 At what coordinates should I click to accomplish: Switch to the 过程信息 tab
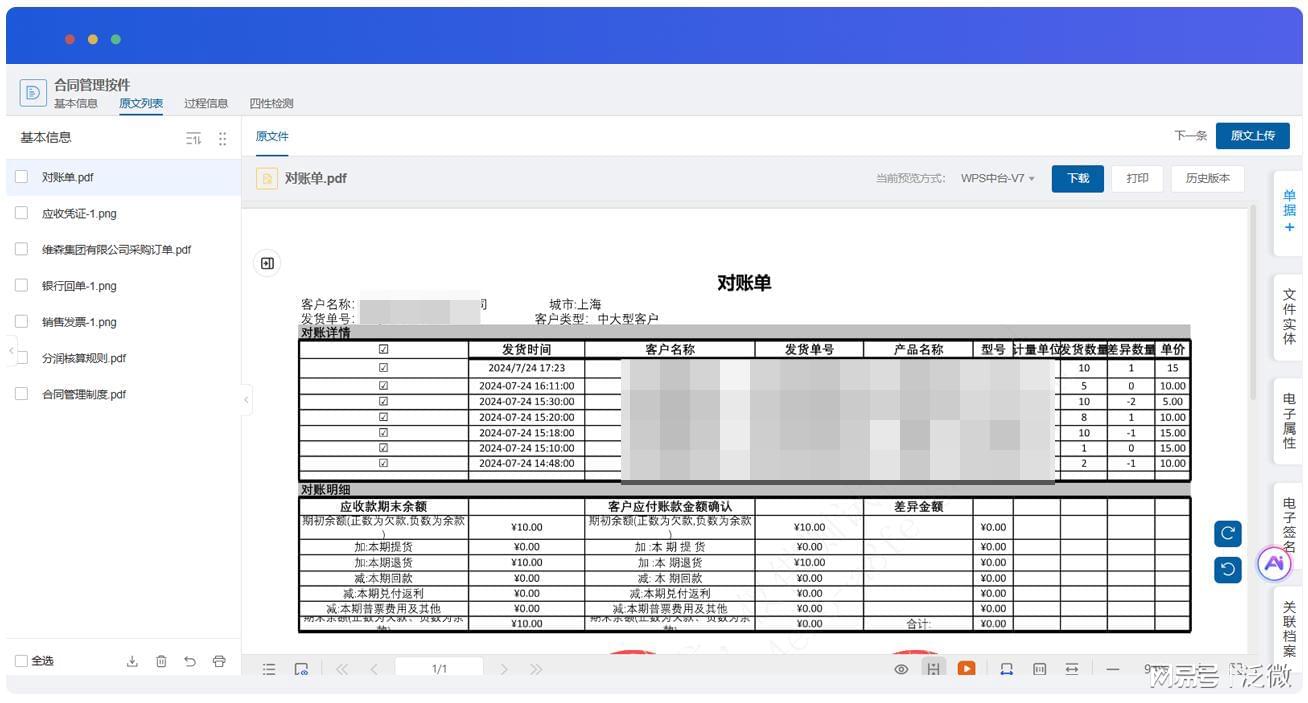(x=206, y=103)
